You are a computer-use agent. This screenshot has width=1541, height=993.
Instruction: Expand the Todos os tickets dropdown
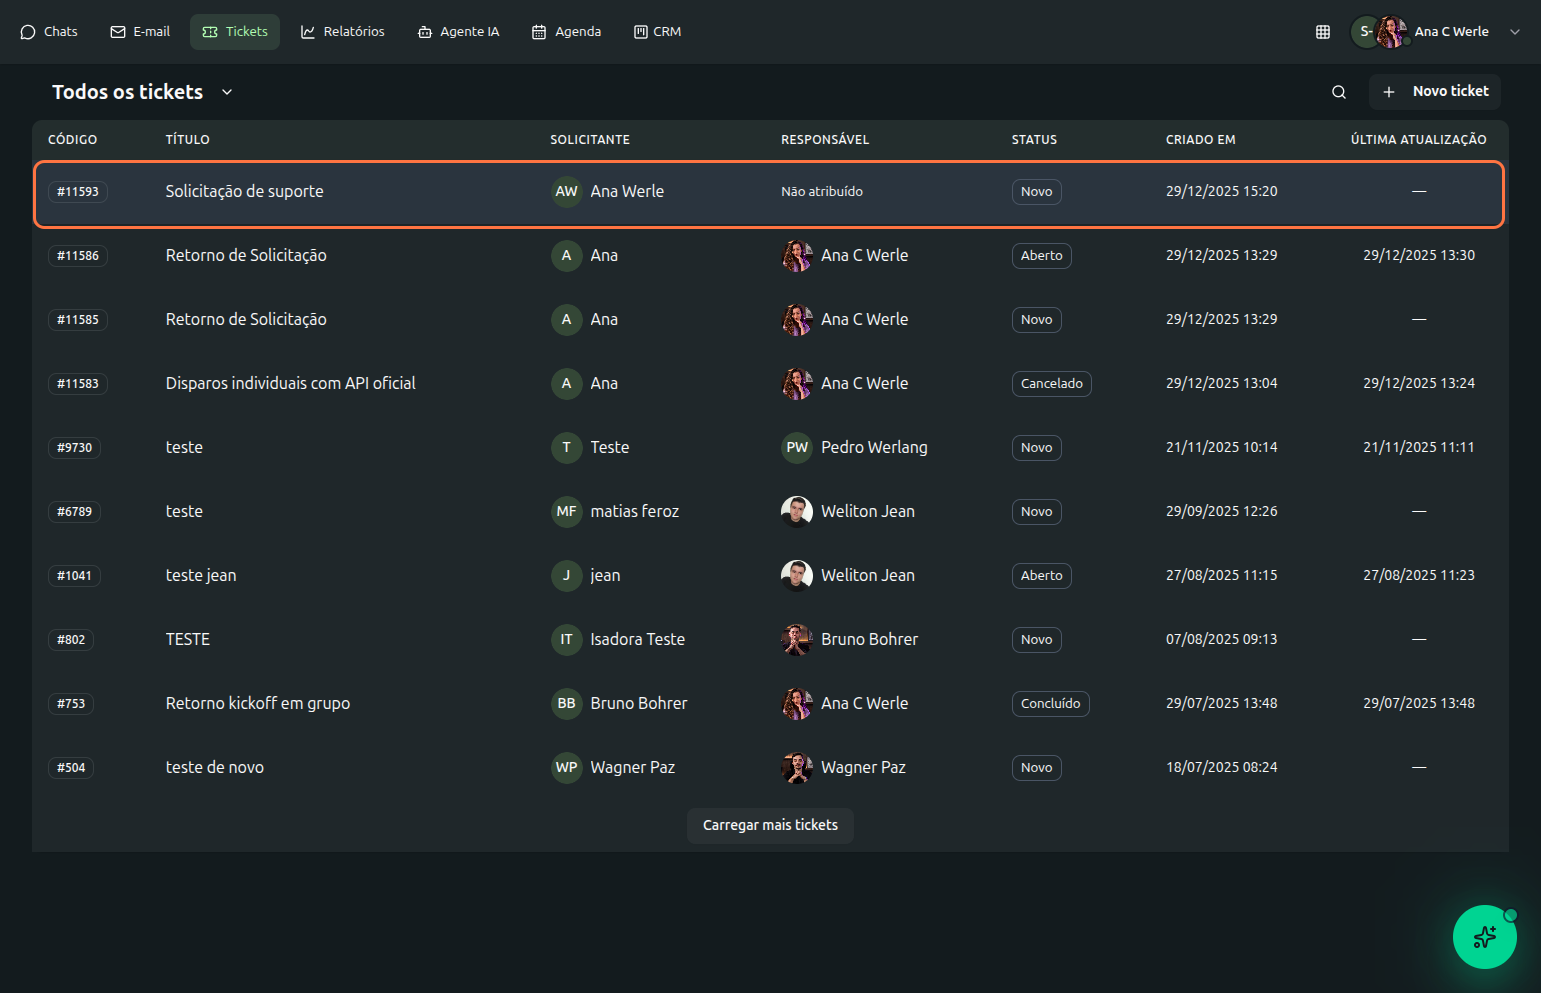(227, 92)
